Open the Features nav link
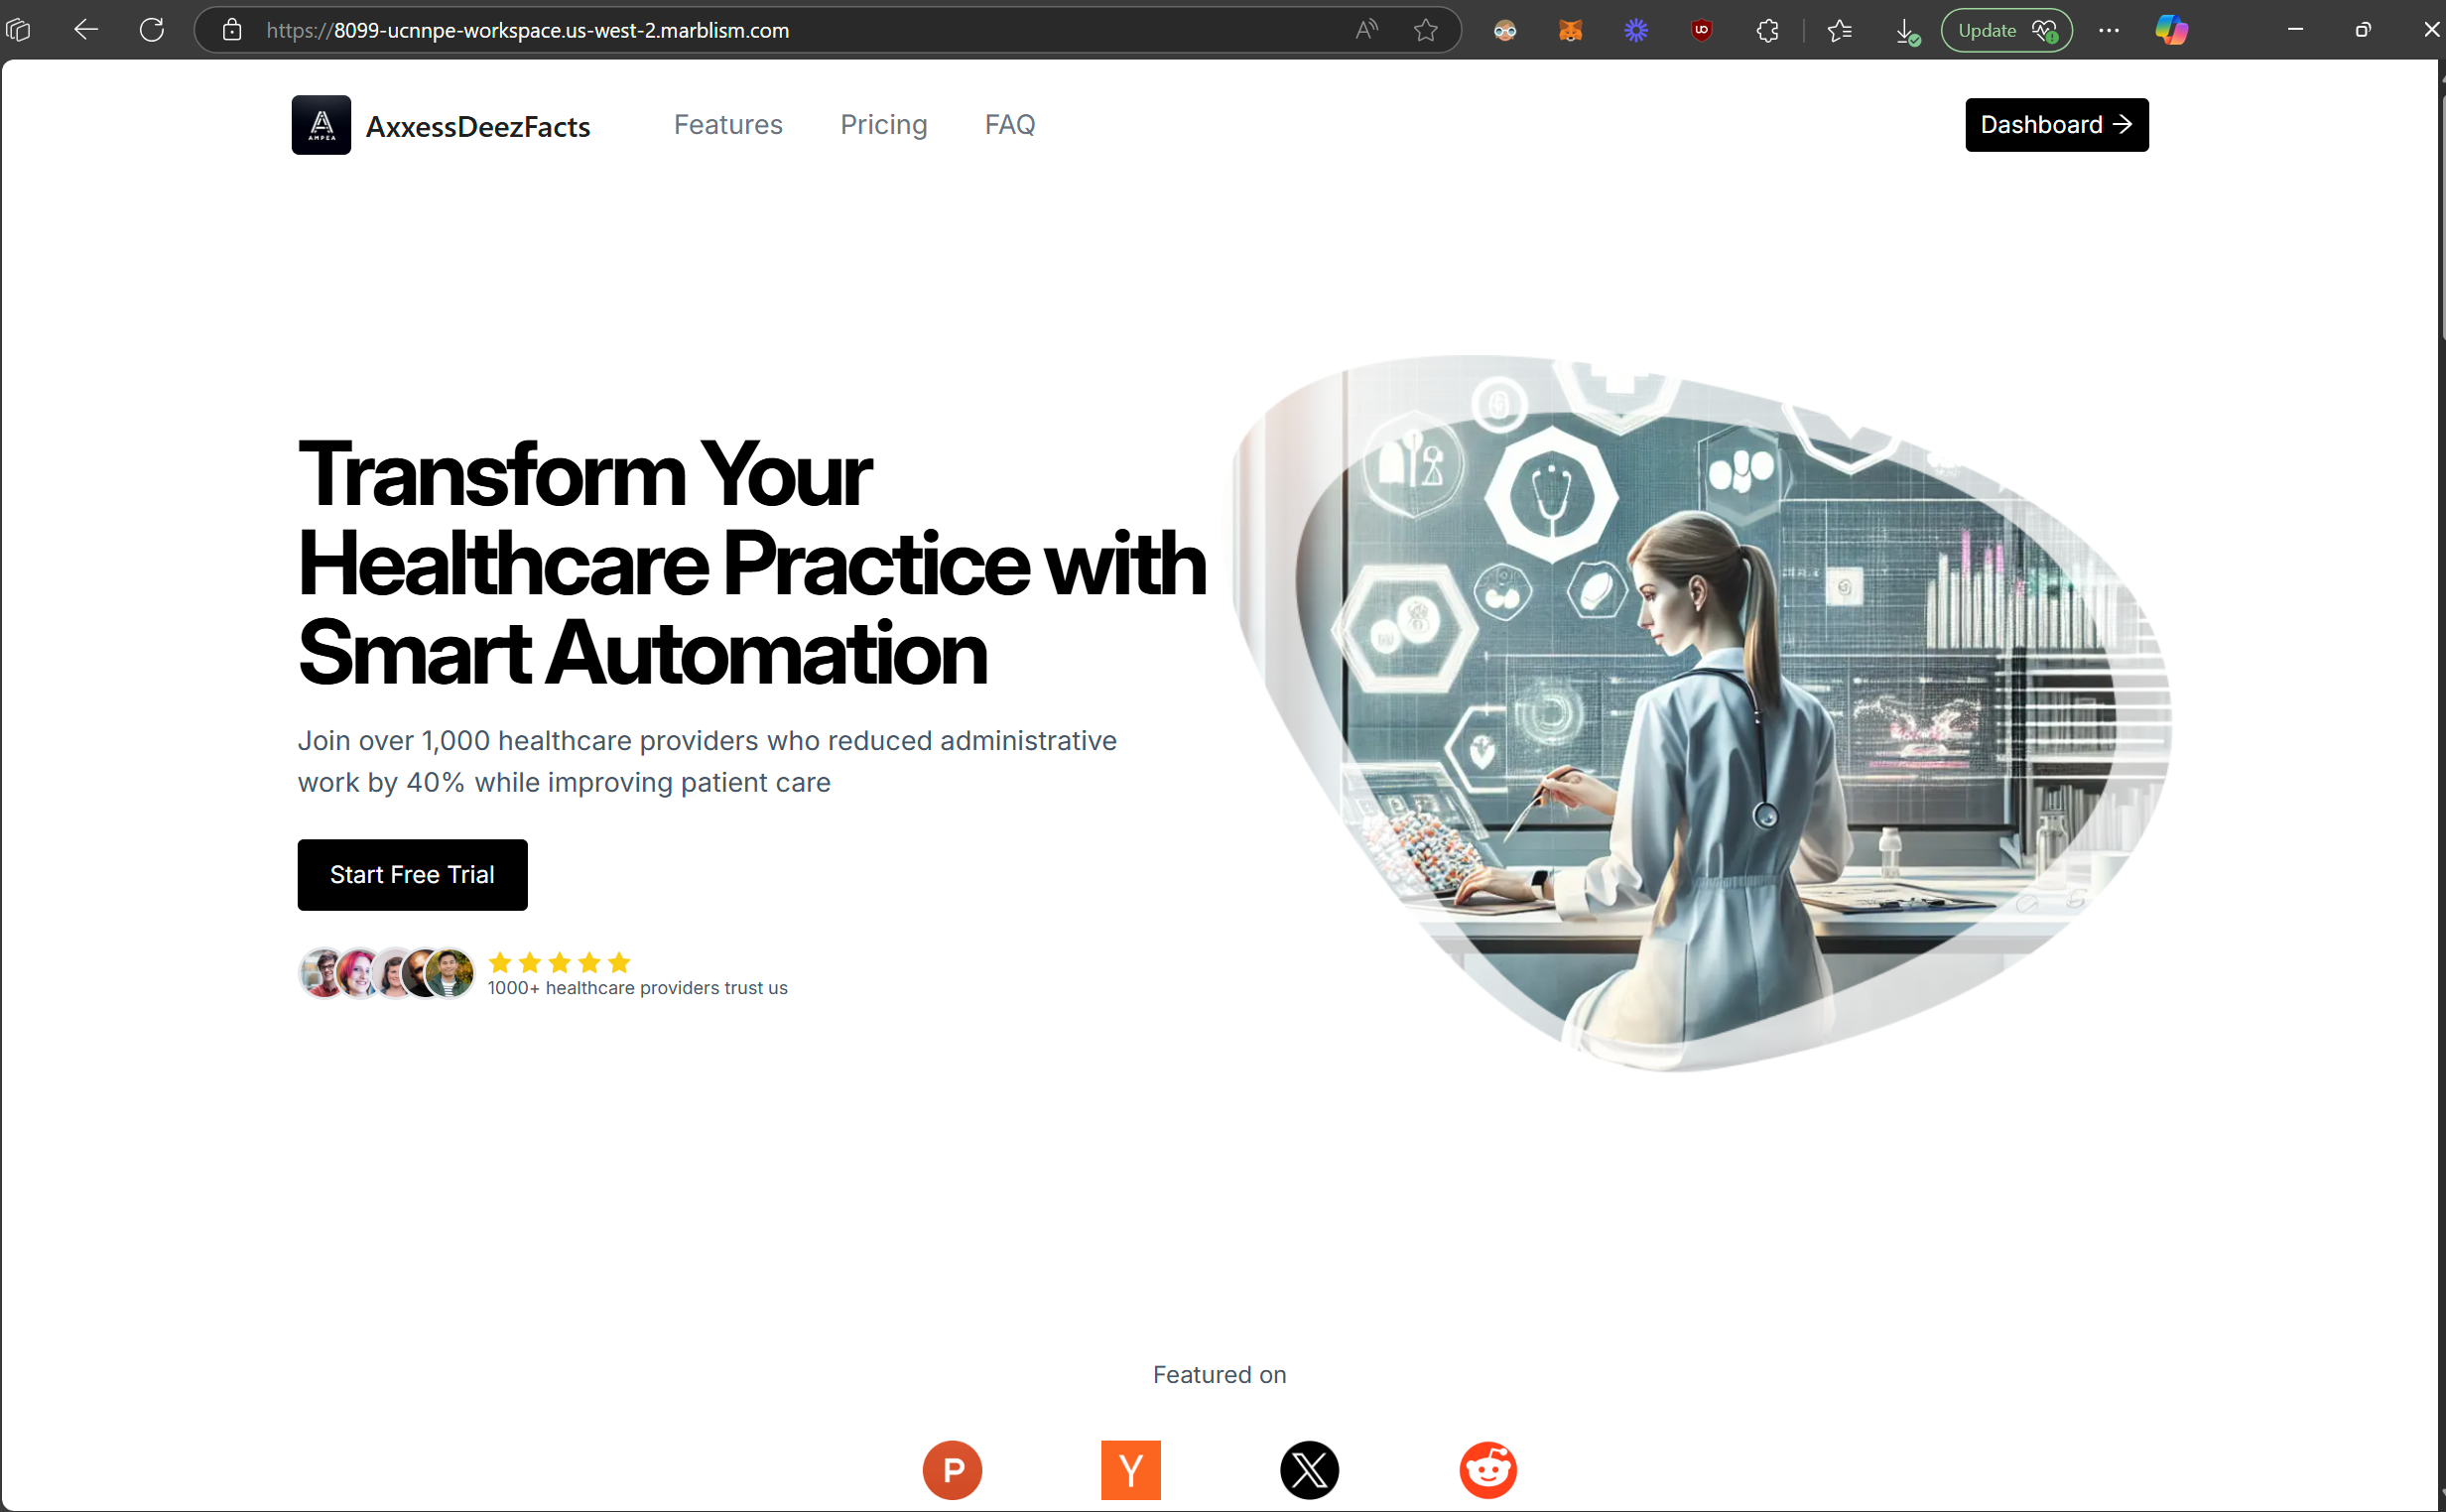This screenshot has width=2446, height=1512. click(x=727, y=125)
